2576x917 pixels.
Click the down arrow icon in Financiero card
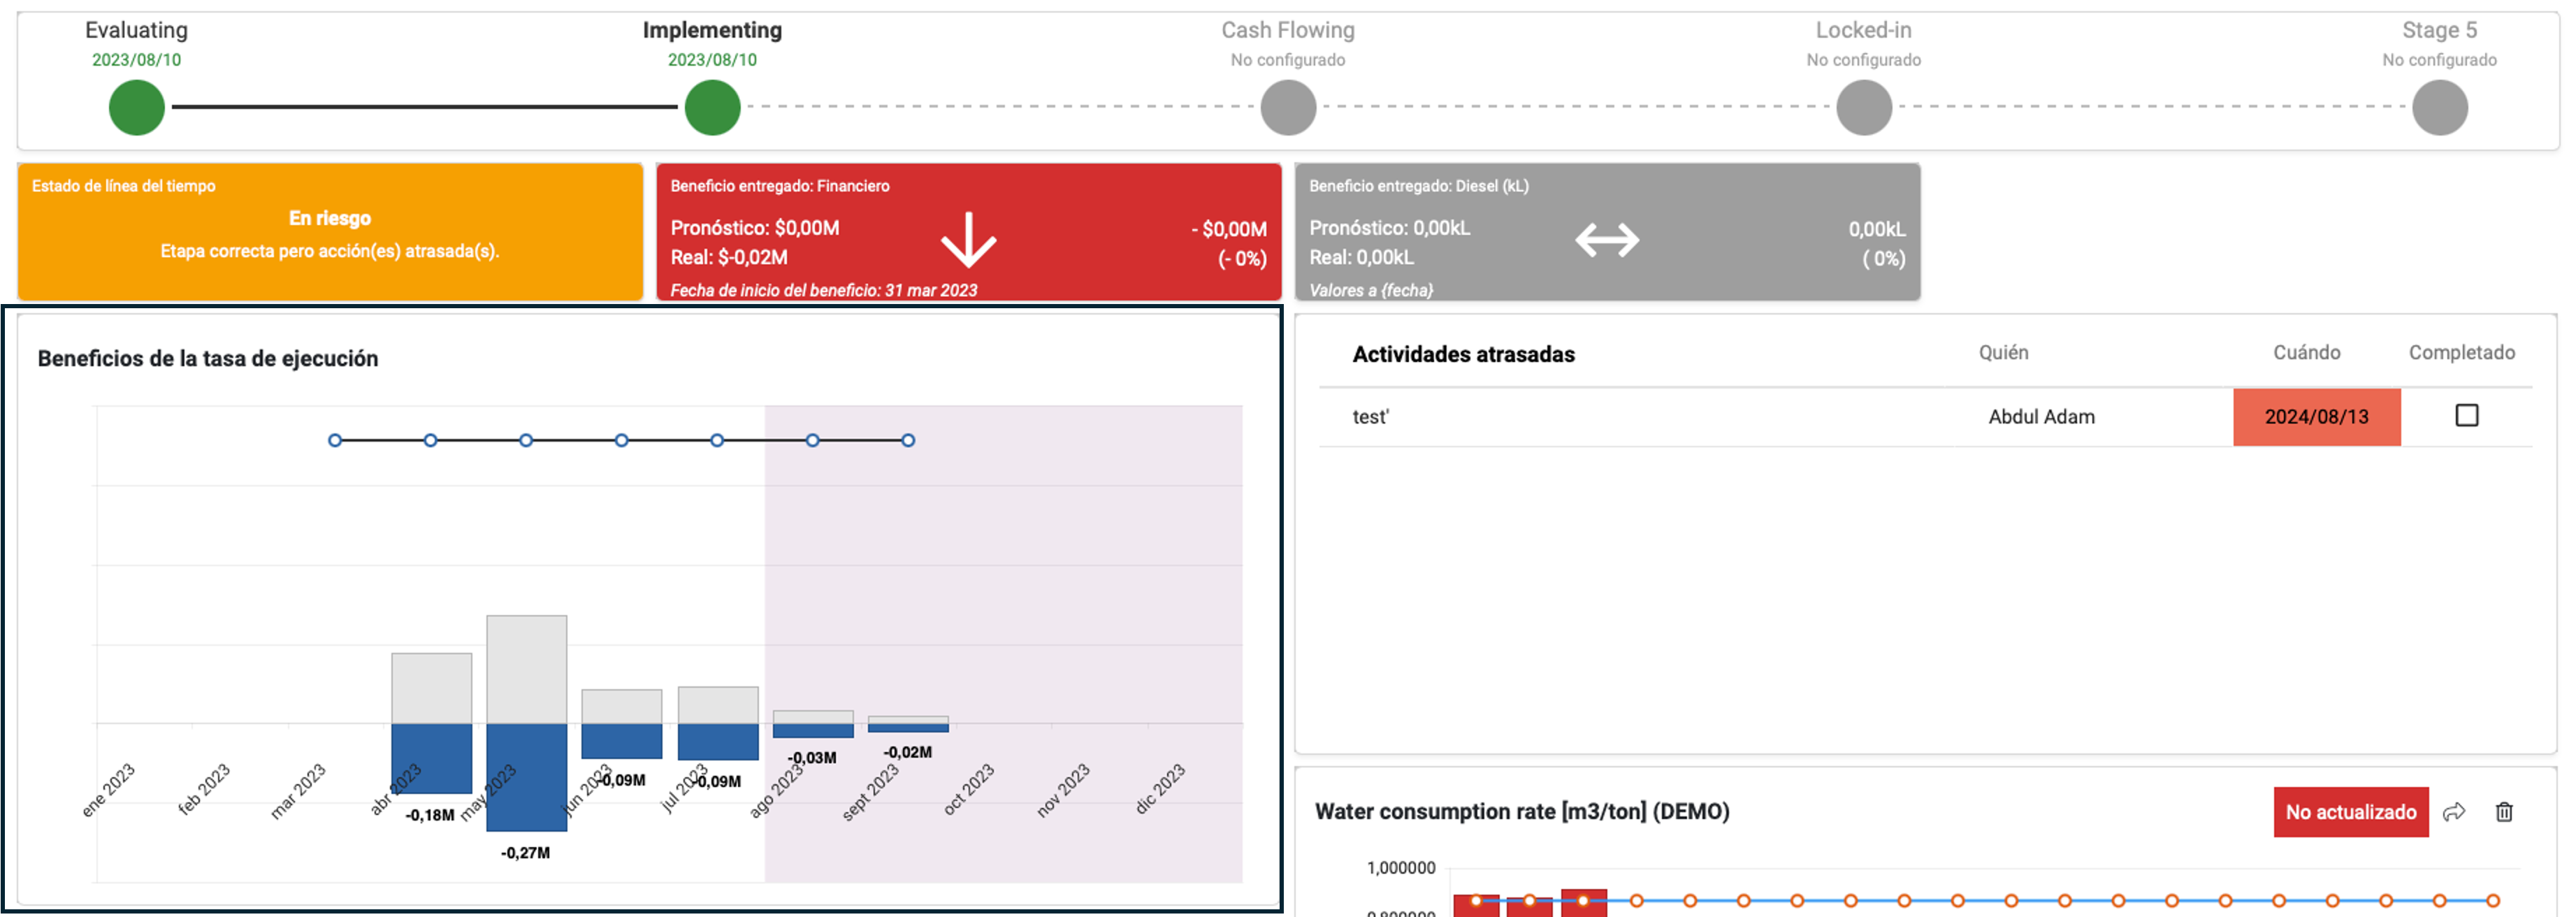pyautogui.click(x=968, y=240)
